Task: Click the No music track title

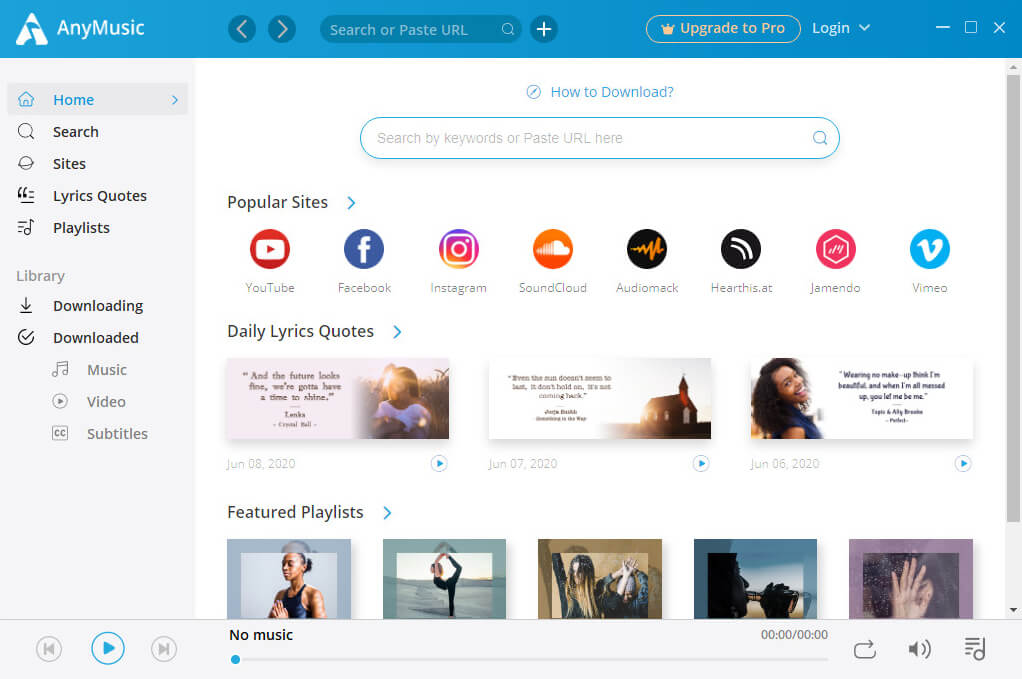Action: coord(261,635)
